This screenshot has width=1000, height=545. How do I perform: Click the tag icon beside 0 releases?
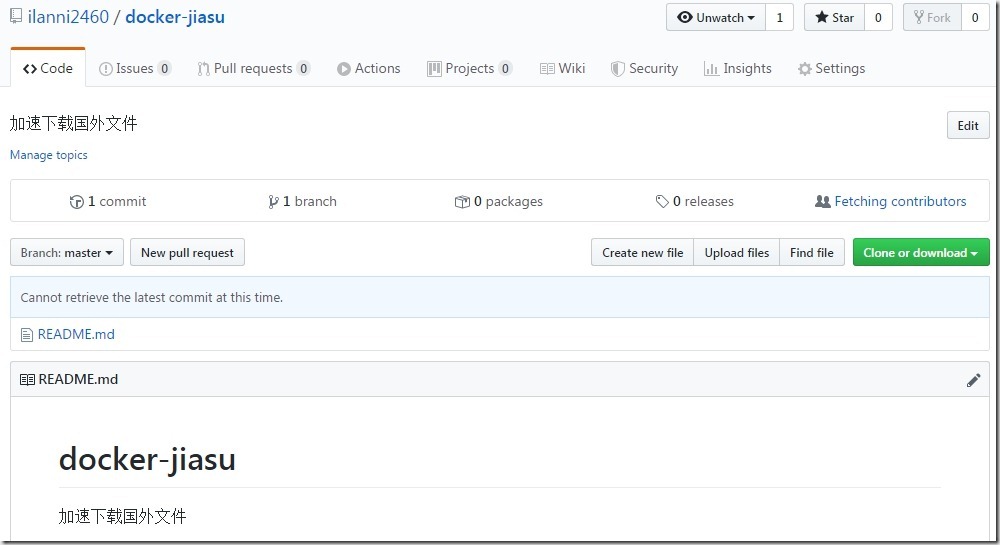662,202
